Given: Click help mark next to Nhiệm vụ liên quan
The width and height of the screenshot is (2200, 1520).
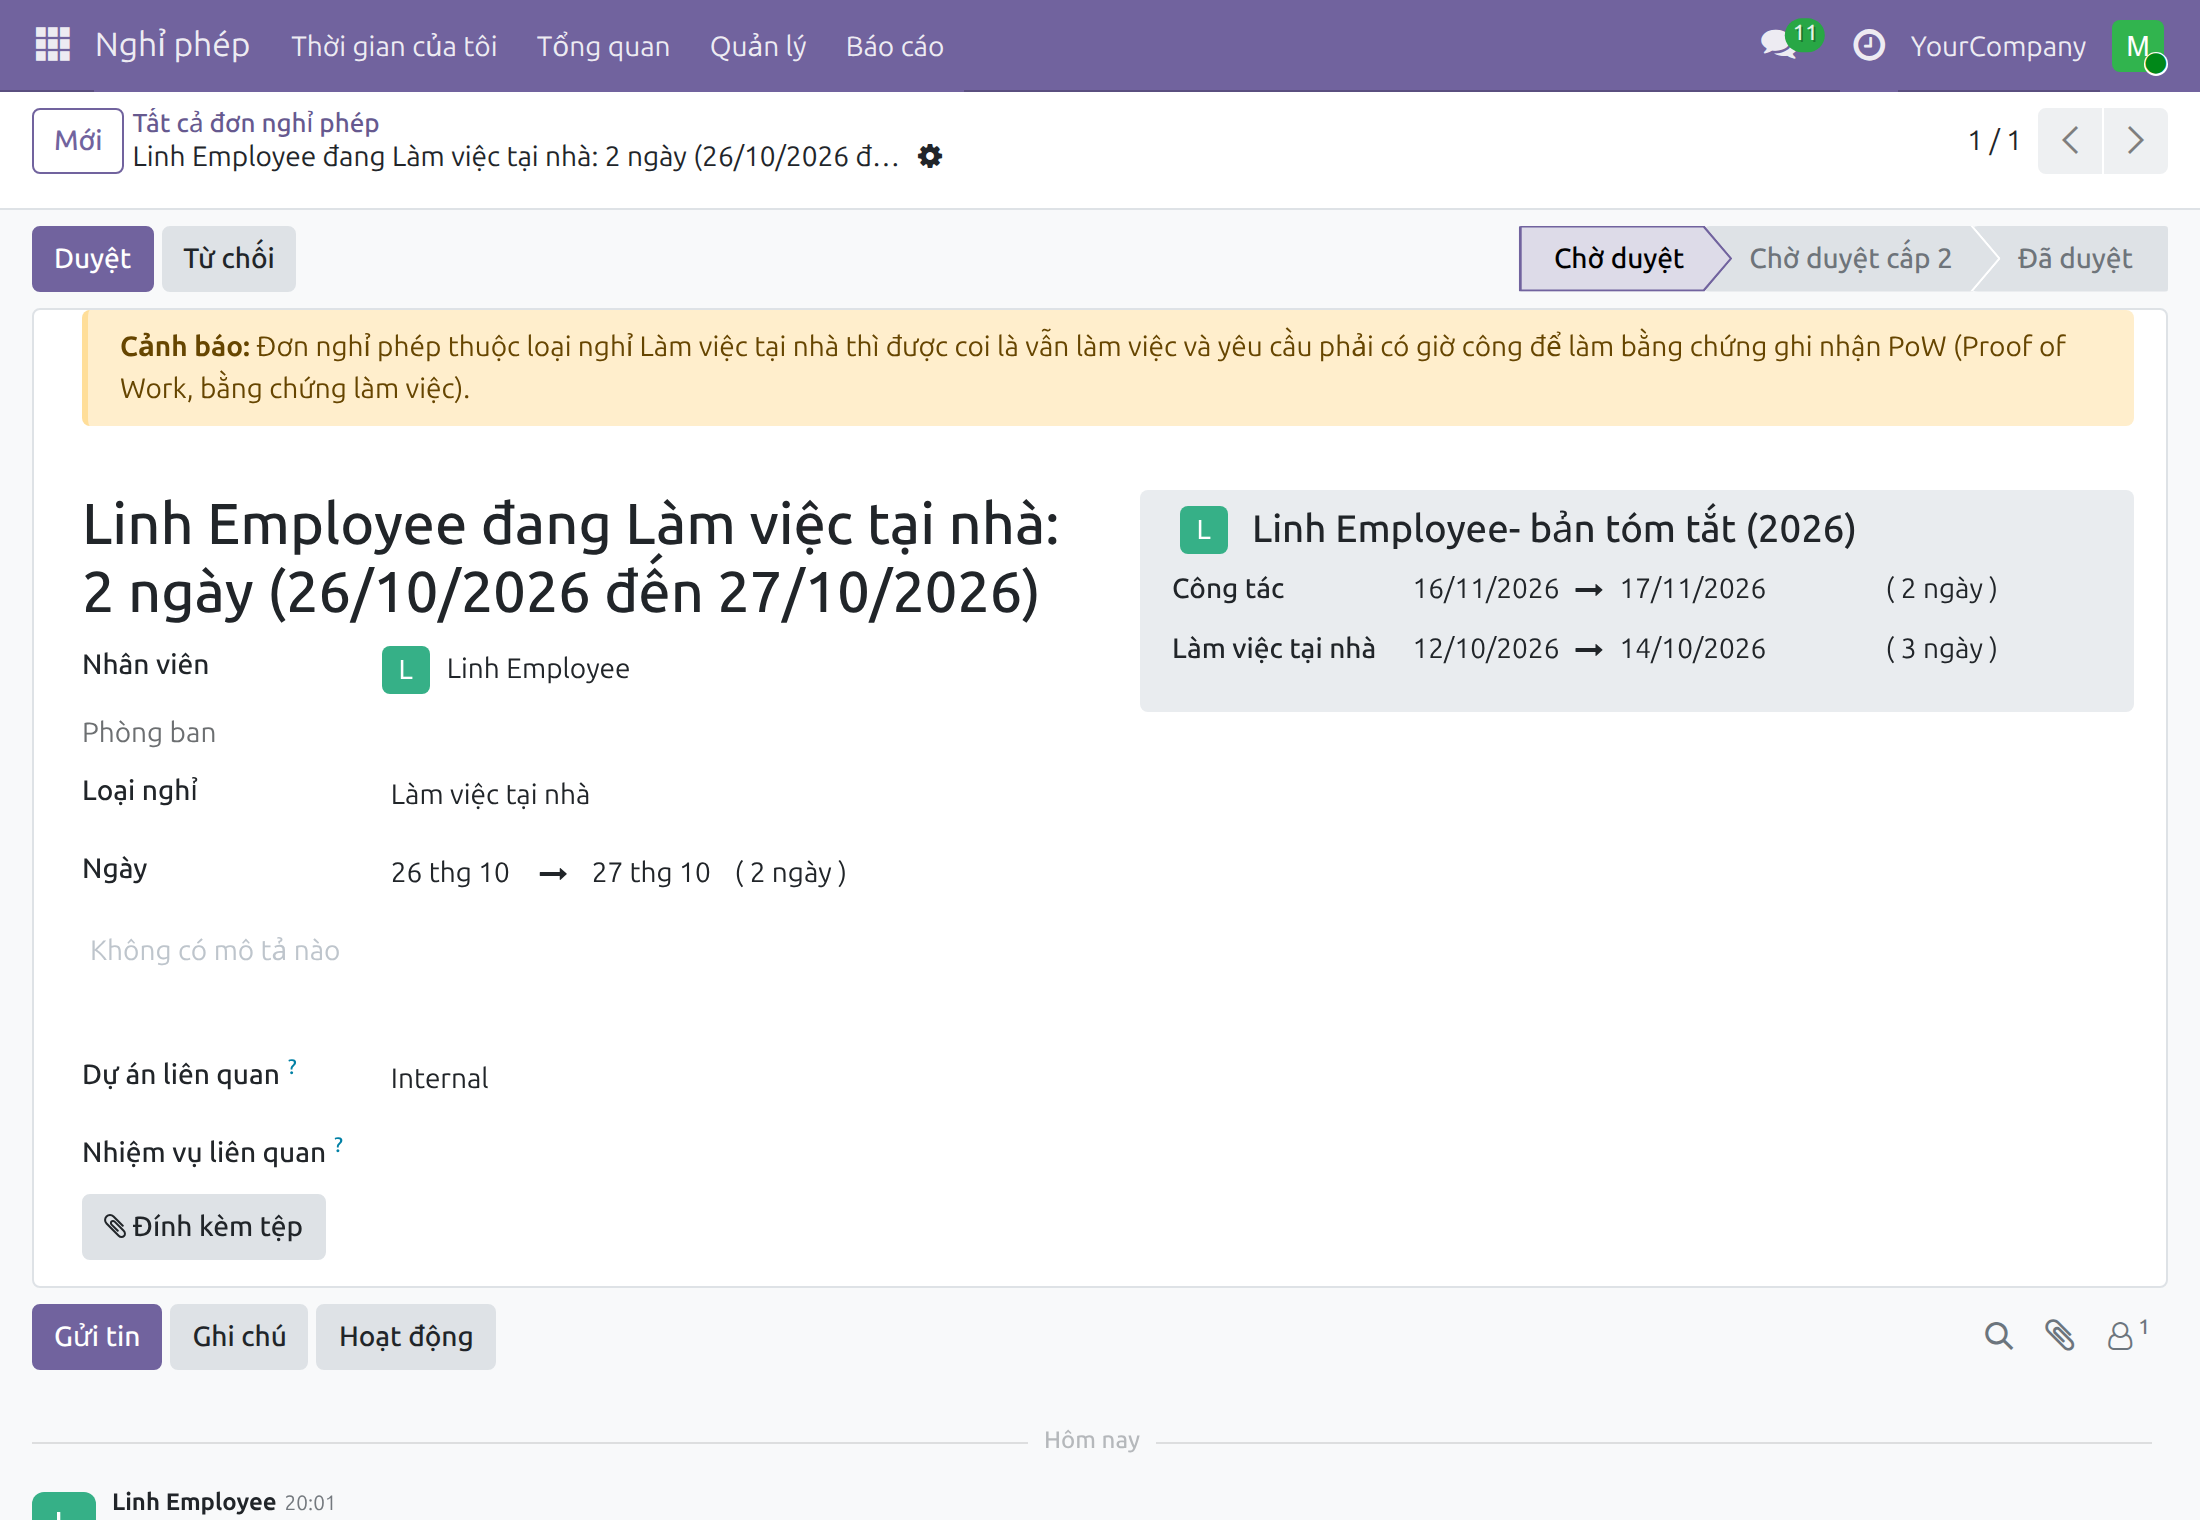Looking at the screenshot, I should [x=339, y=1144].
